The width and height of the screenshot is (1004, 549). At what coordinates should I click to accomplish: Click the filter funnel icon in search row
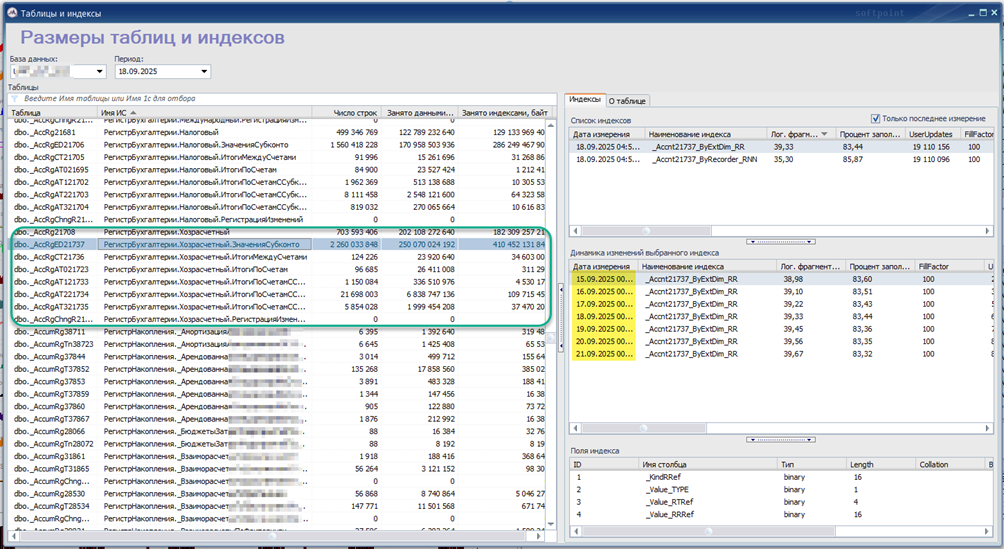click(15, 99)
